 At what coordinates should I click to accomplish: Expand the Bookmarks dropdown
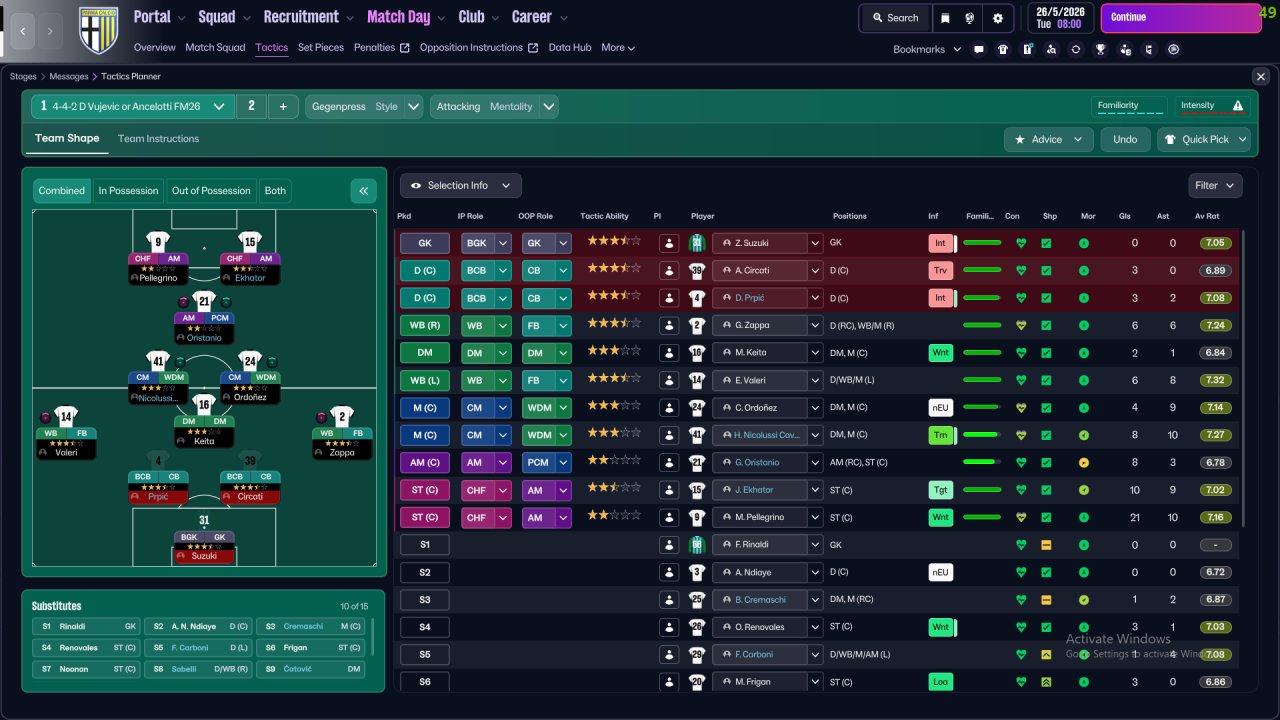pyautogui.click(x=927, y=49)
